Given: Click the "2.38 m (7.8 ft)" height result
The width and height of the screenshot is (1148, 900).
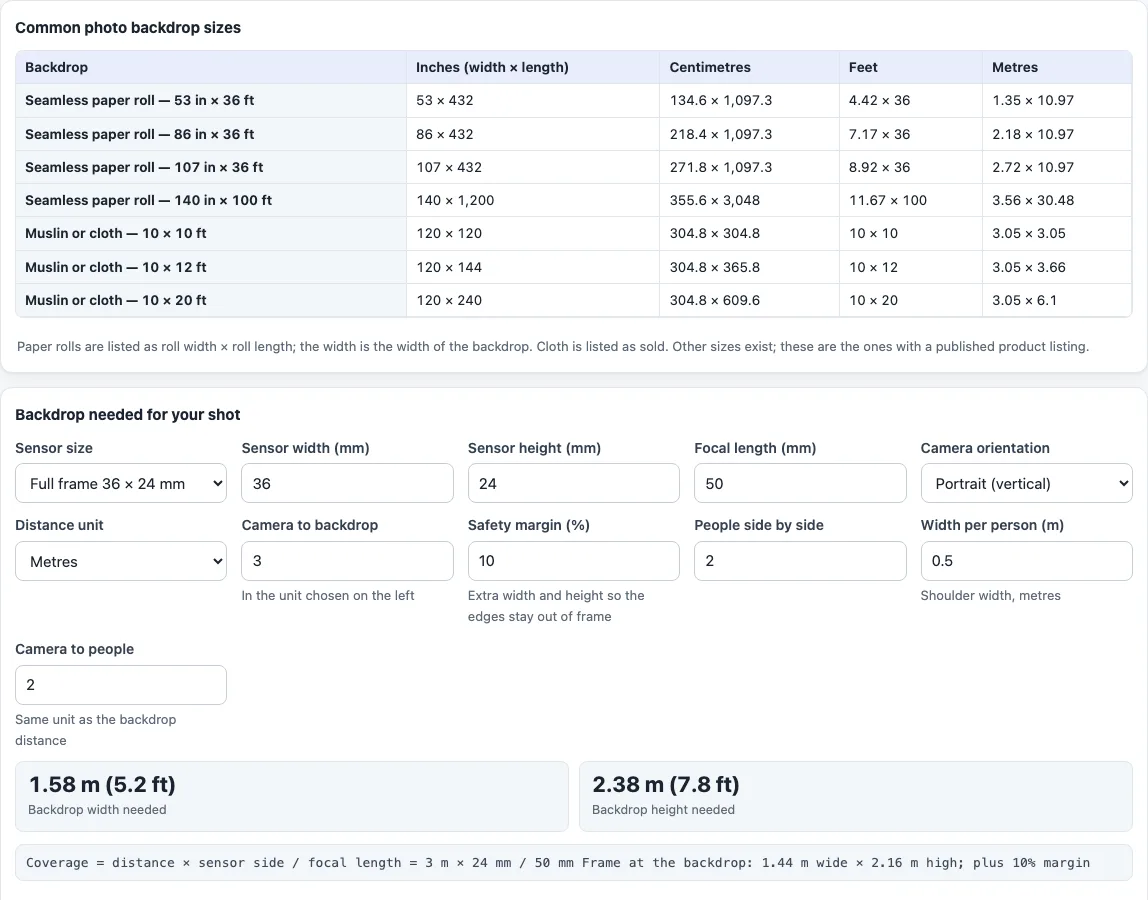Looking at the screenshot, I should coord(666,784).
